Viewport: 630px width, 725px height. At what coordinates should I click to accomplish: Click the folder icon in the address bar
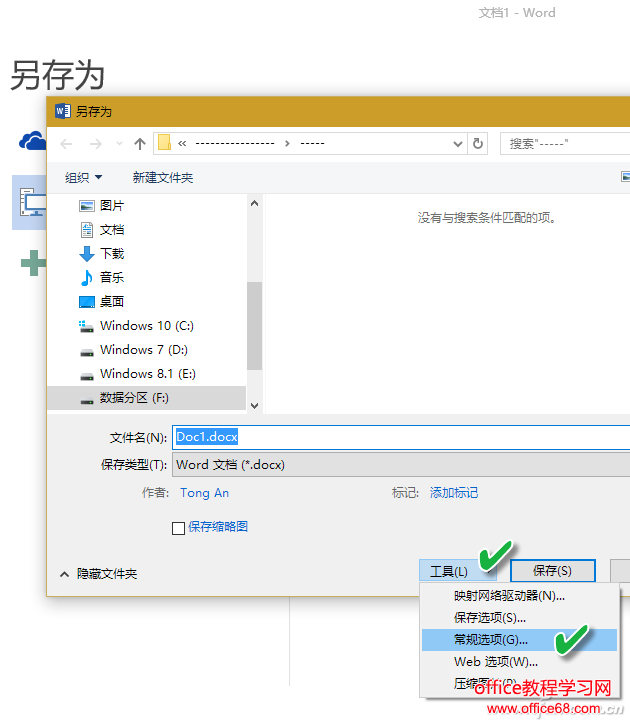165,143
